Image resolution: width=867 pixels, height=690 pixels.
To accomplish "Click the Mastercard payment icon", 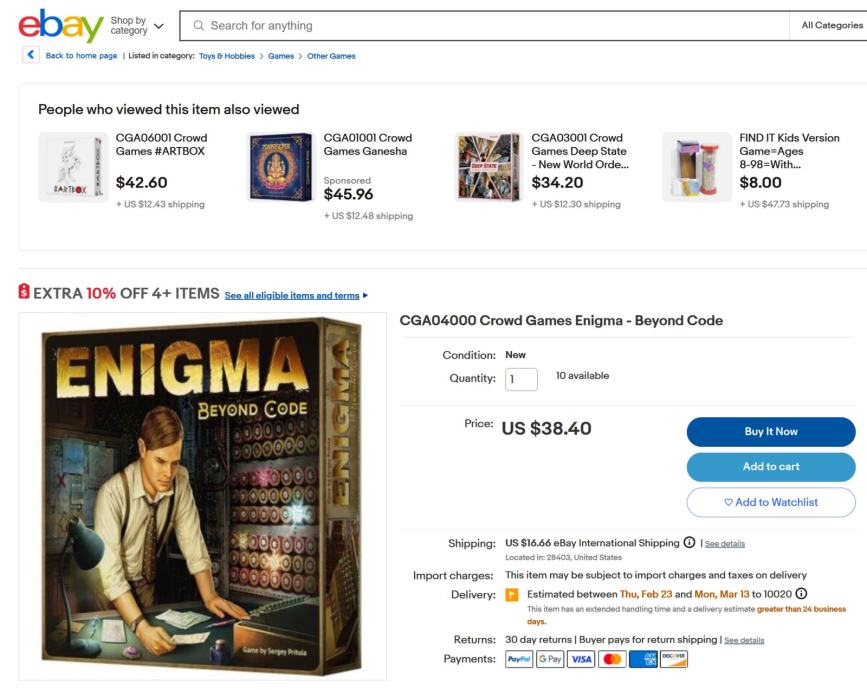I will click(613, 660).
